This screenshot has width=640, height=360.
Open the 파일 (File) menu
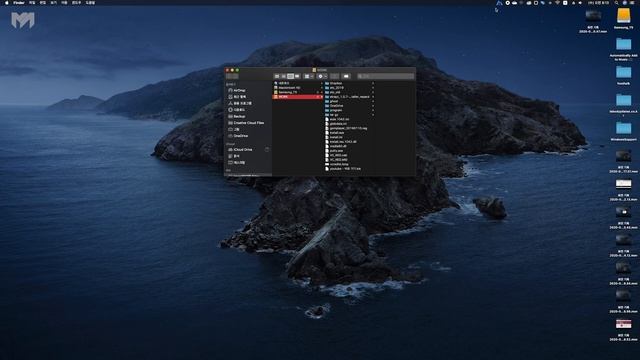pyautogui.click(x=32, y=2)
